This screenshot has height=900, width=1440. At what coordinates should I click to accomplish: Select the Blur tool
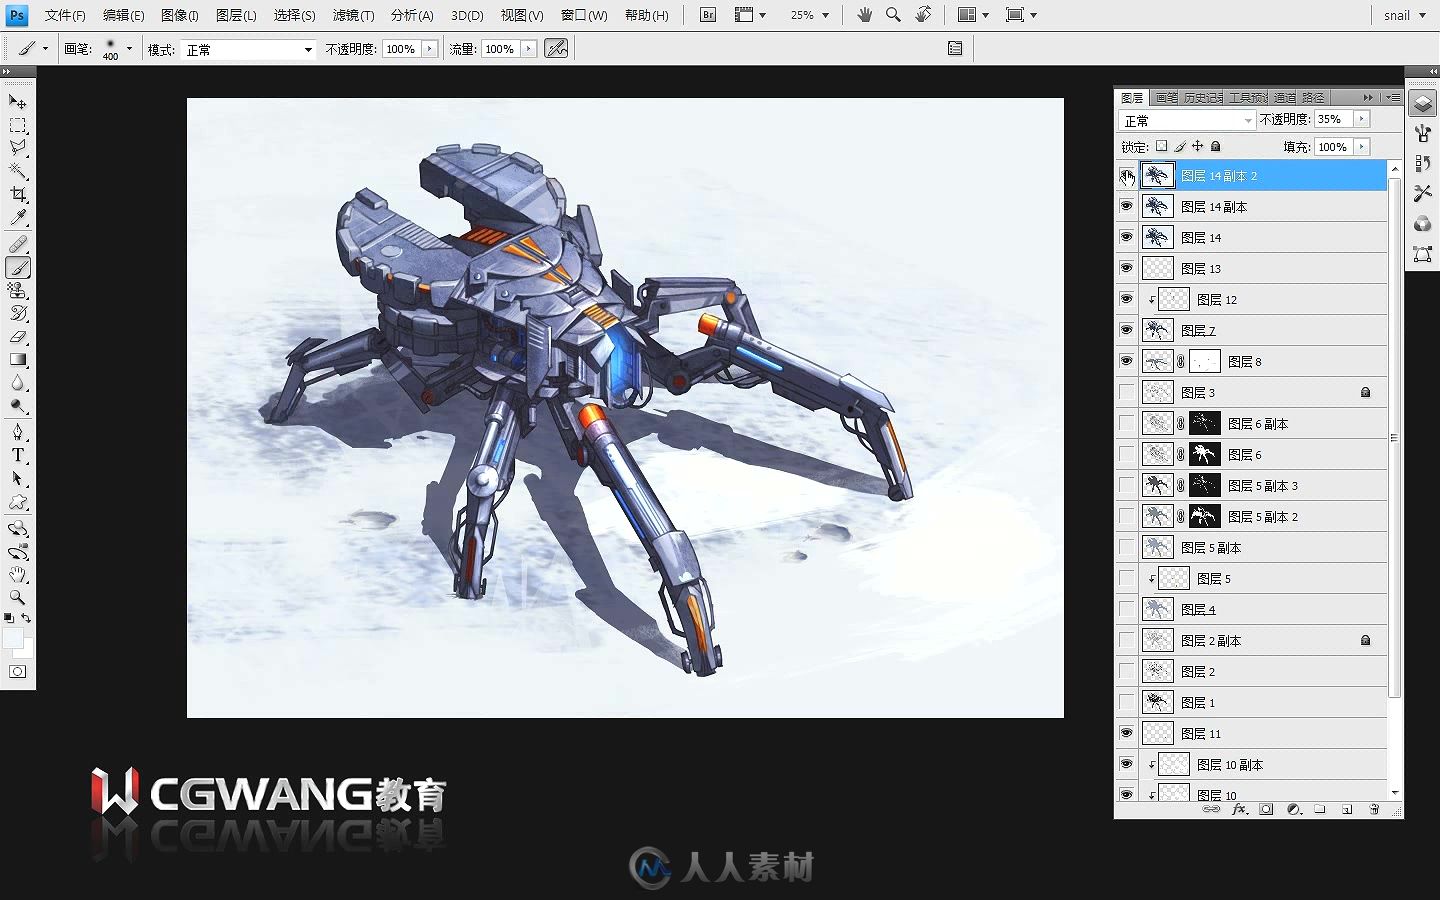click(x=18, y=382)
